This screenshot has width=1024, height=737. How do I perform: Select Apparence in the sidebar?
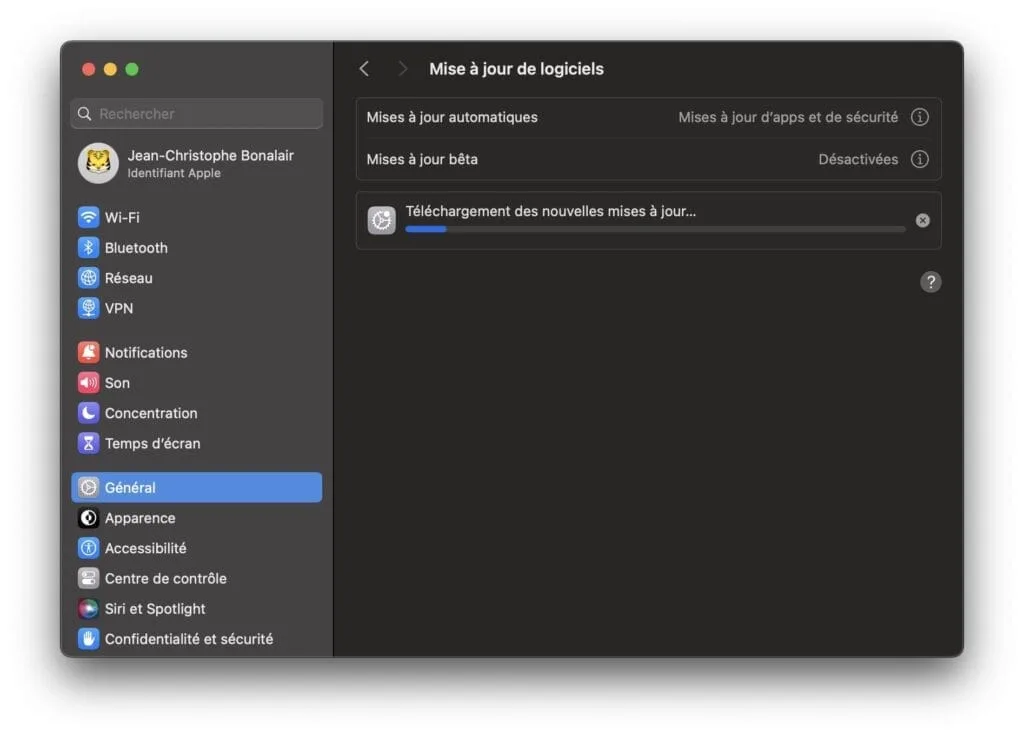point(140,518)
